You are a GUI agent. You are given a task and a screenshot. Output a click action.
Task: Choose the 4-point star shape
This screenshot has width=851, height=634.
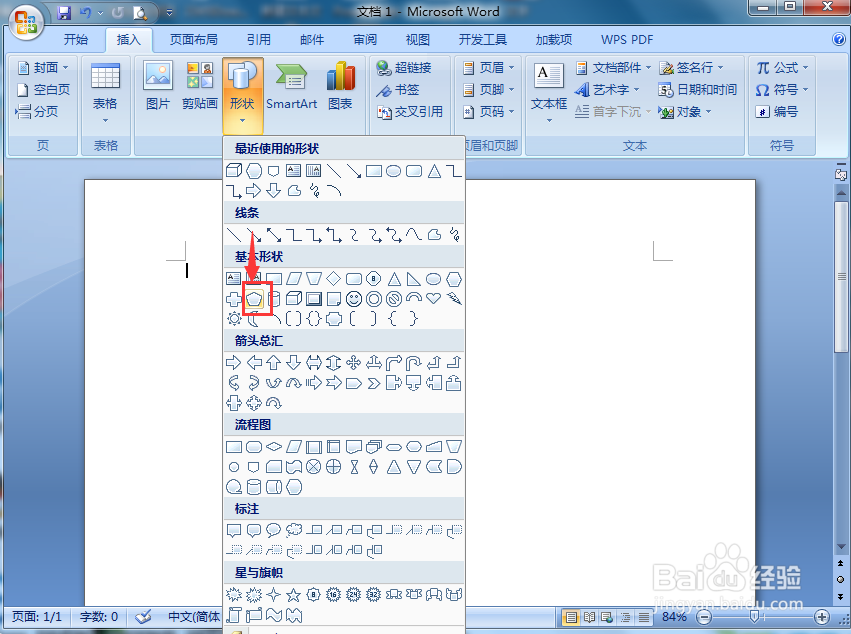(274, 595)
